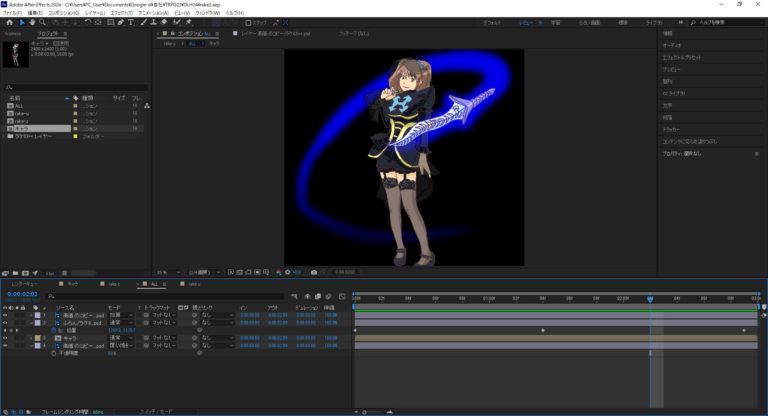Open layer 2 parent link dropdown

(217, 323)
